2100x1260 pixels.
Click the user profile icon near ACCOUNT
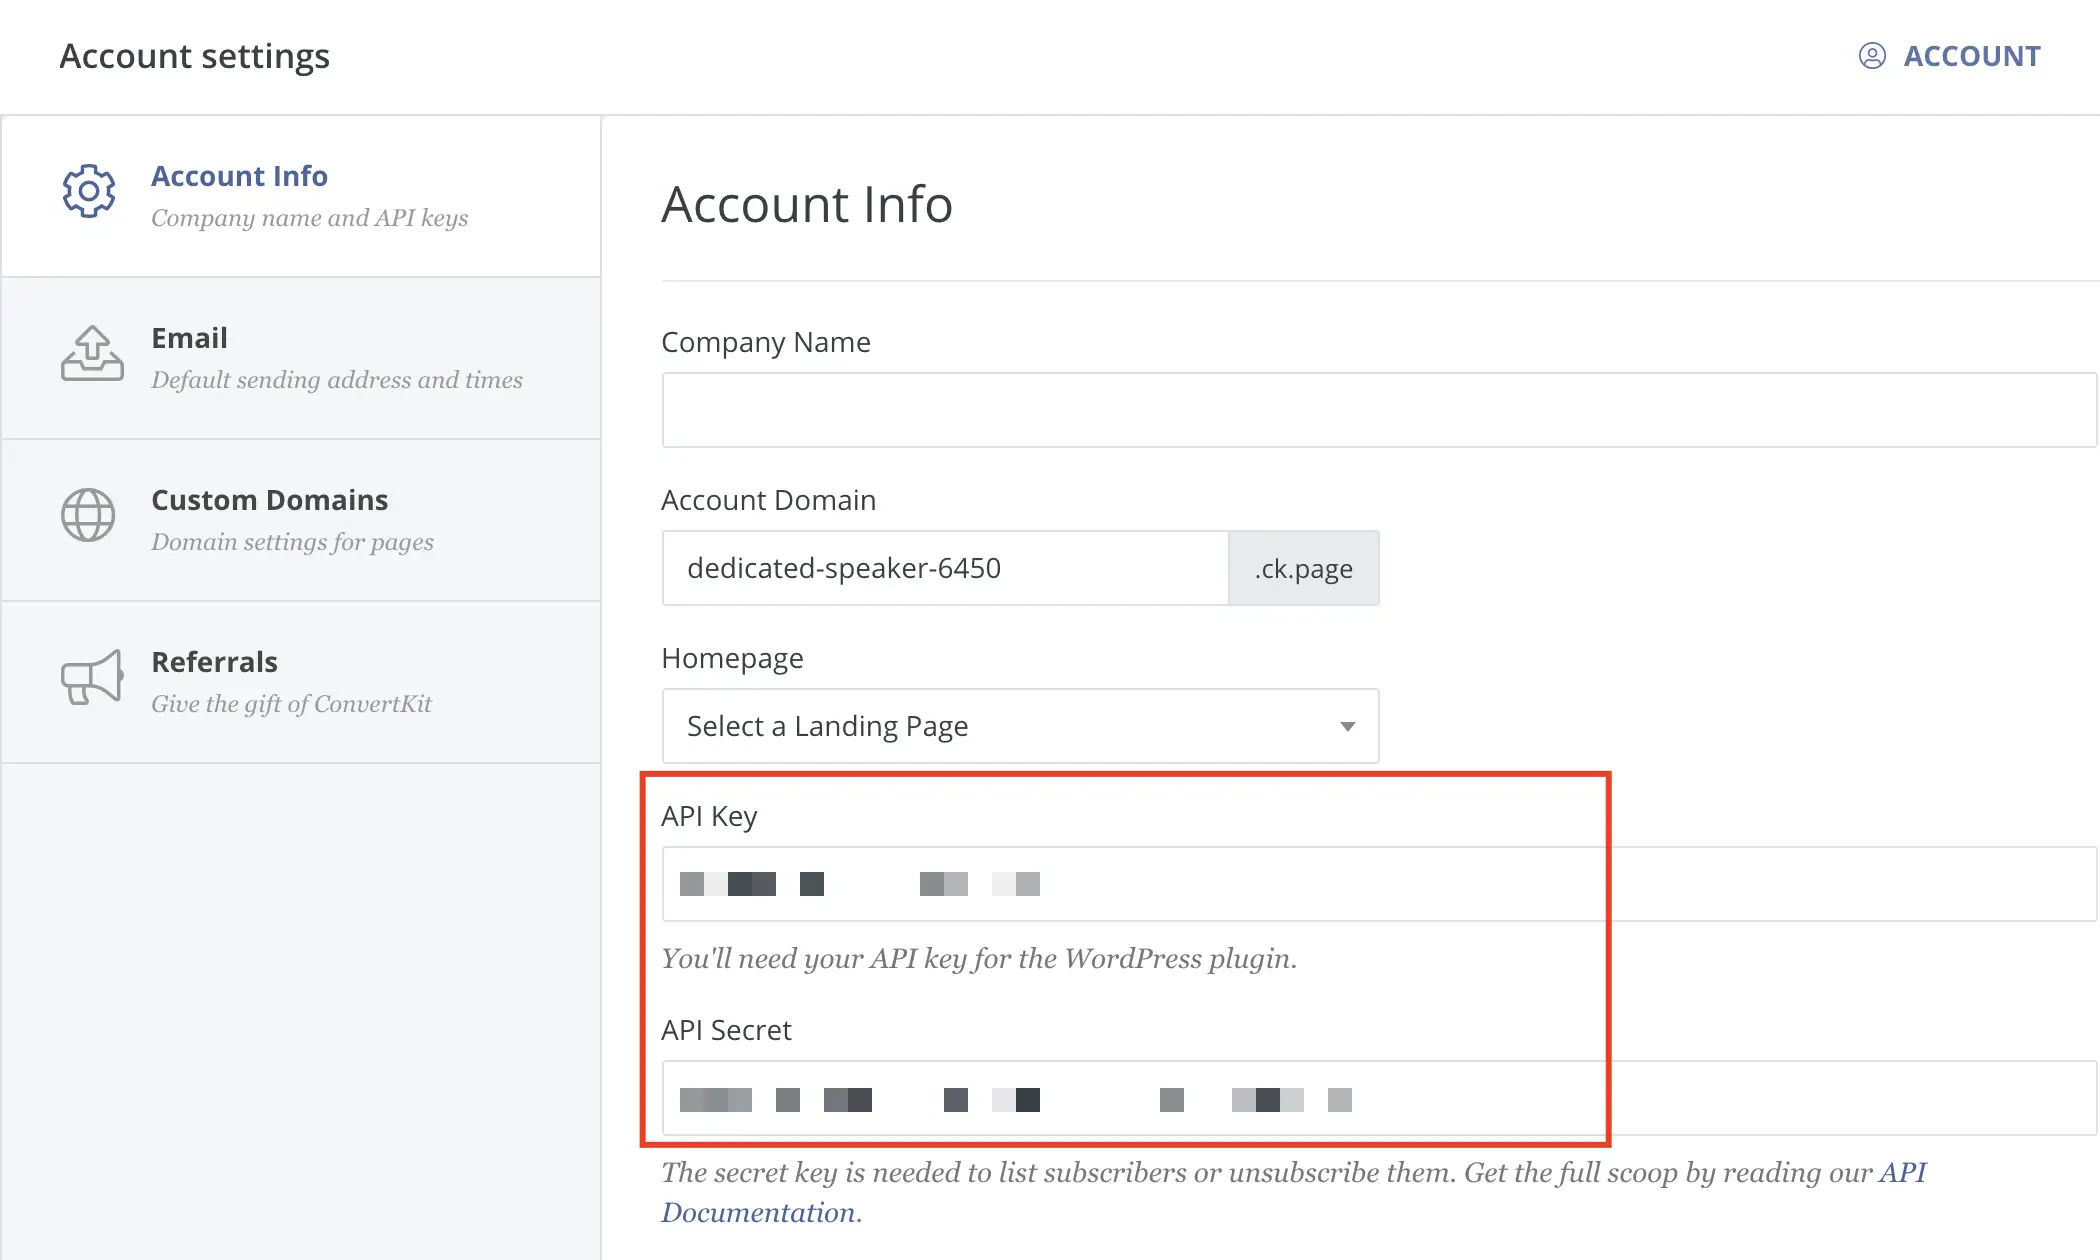tap(1872, 56)
